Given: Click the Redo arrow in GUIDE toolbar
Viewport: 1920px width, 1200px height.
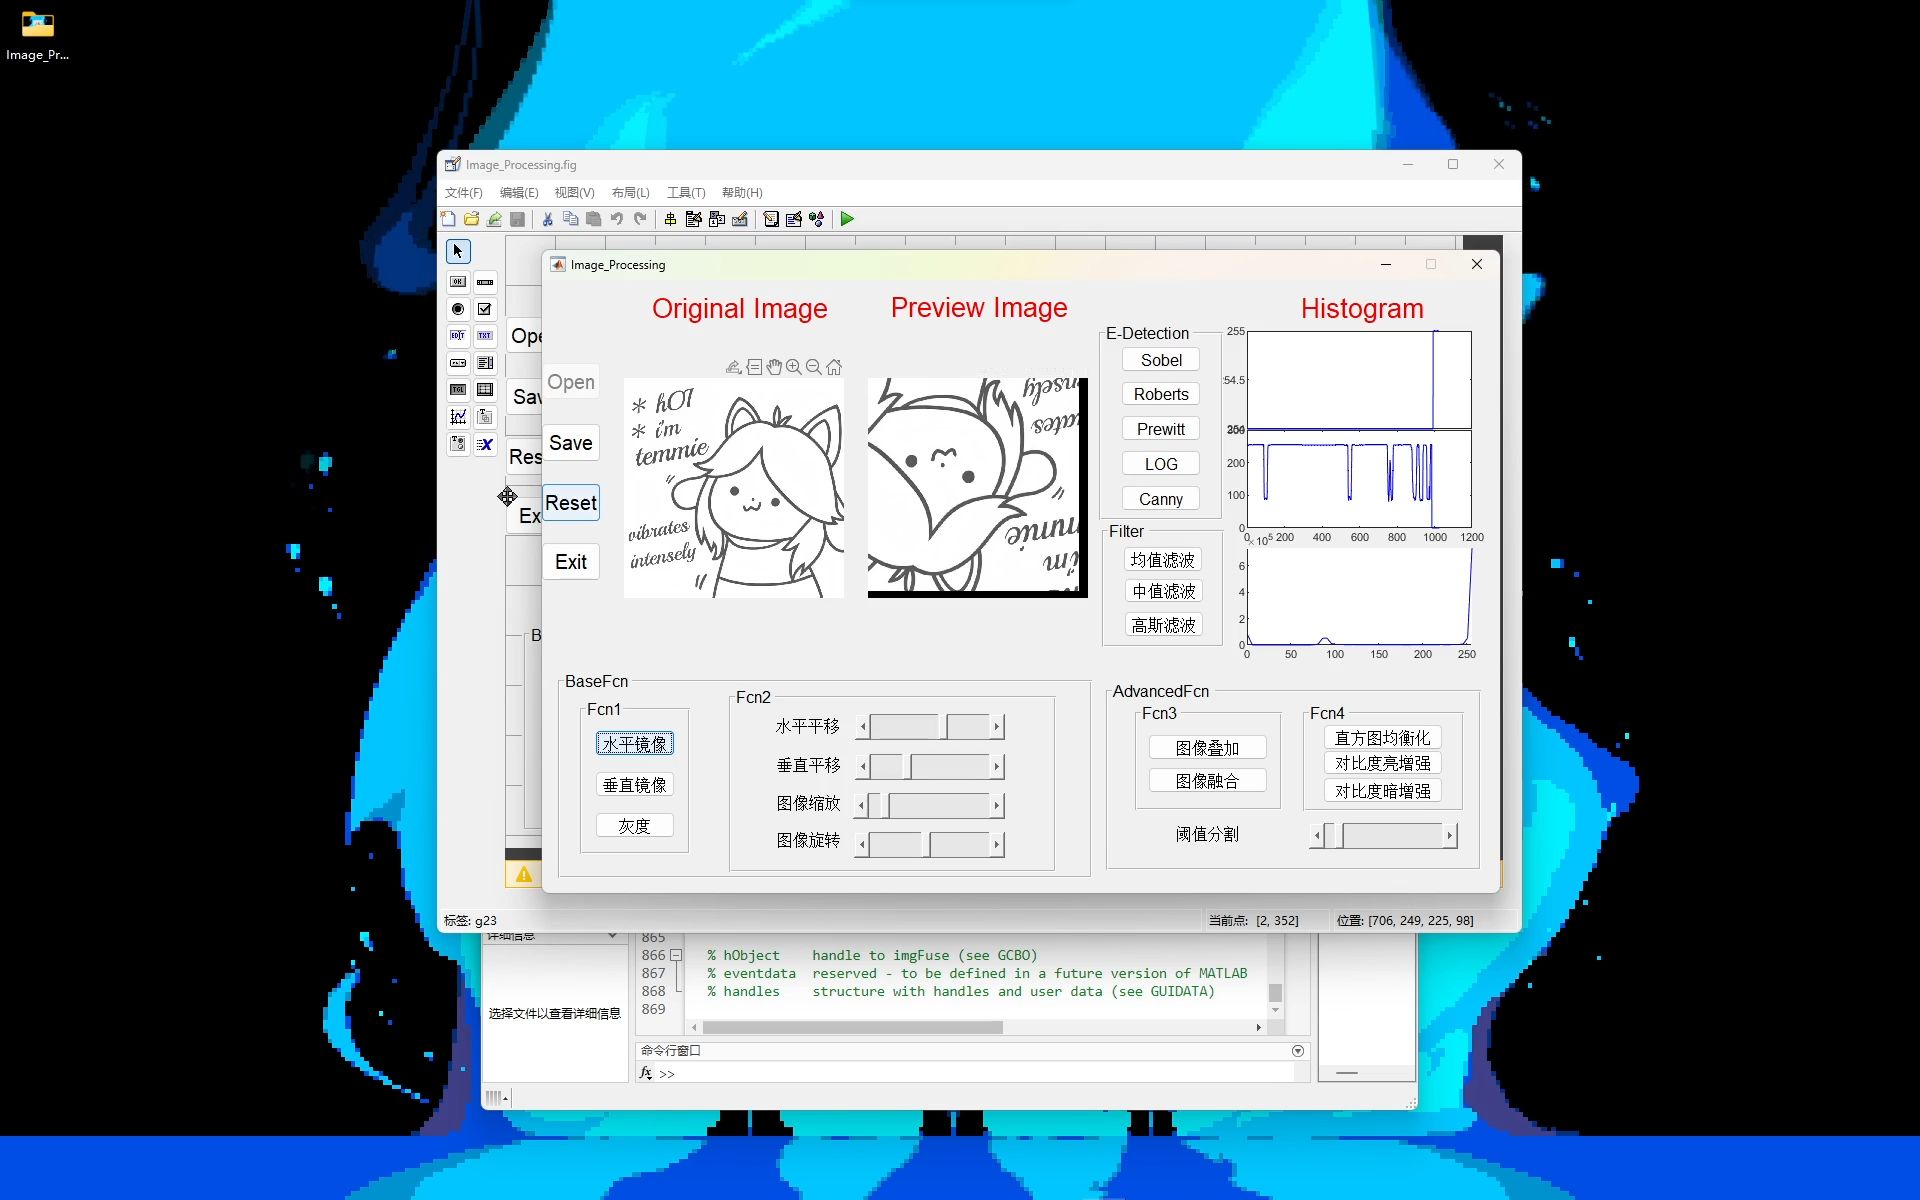Looking at the screenshot, I should pyautogui.click(x=640, y=219).
